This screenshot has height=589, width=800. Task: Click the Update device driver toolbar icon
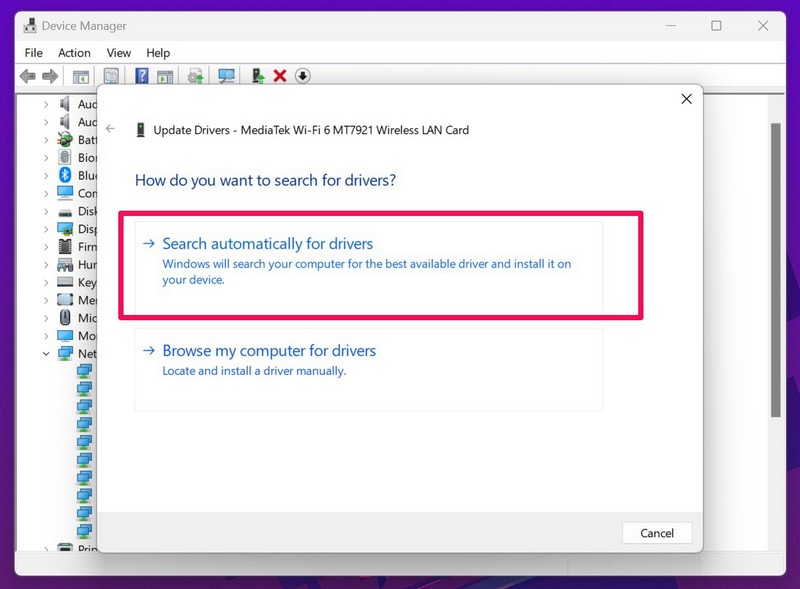(x=258, y=76)
